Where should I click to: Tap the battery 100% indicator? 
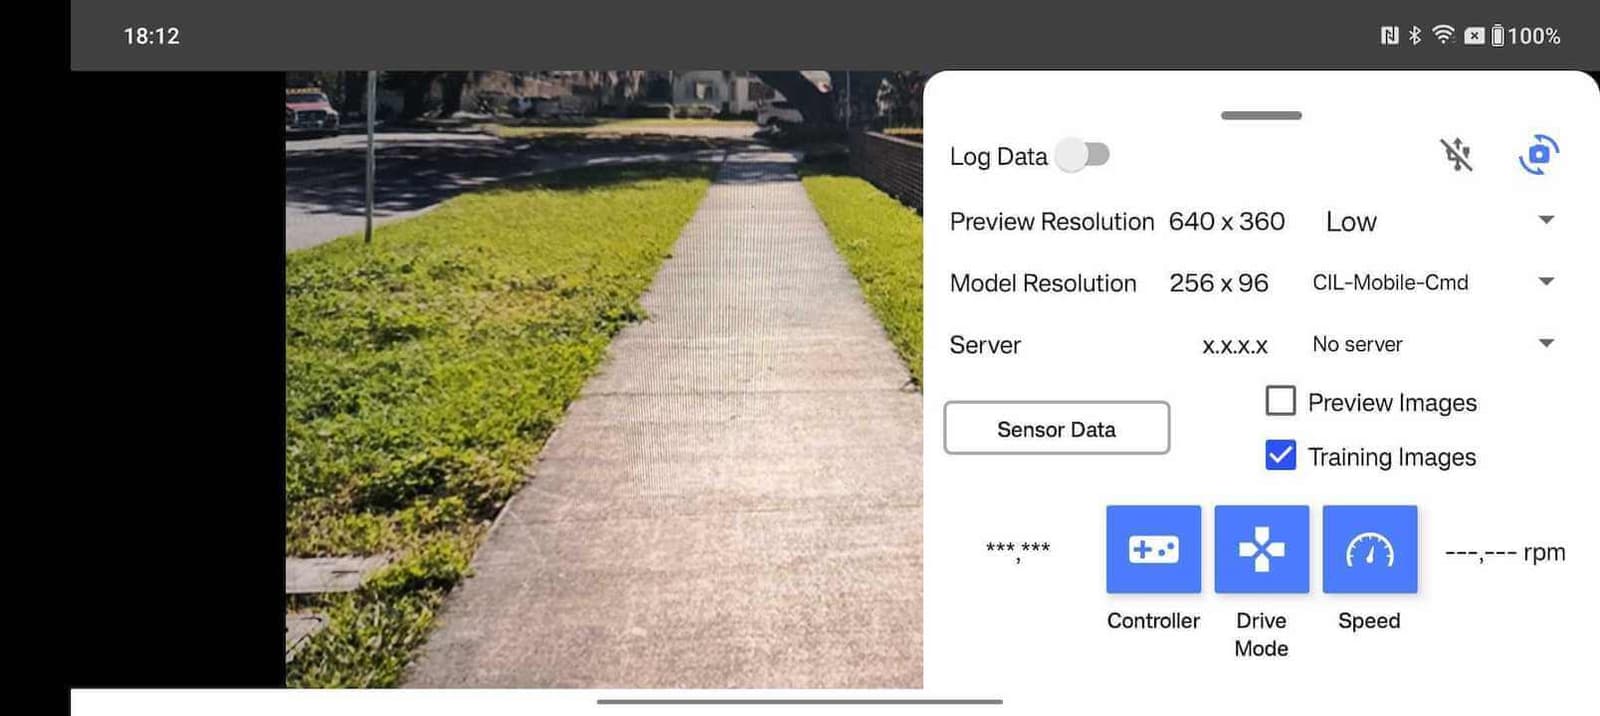tap(1525, 36)
